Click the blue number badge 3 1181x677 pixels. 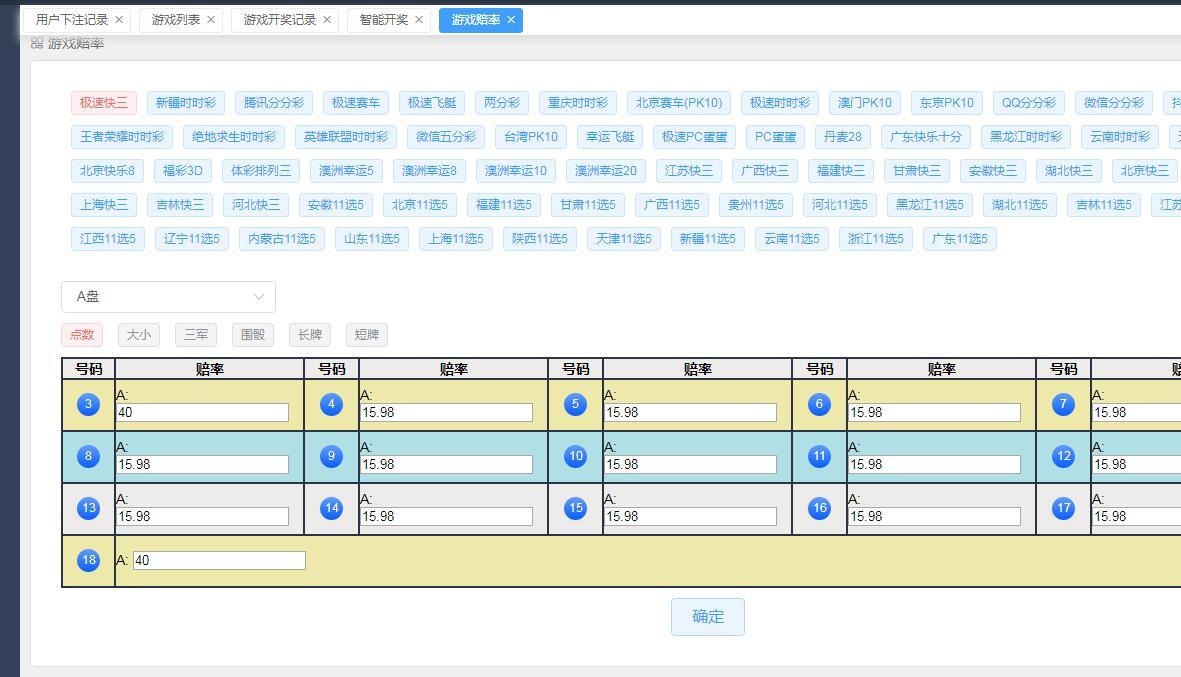(x=88, y=404)
